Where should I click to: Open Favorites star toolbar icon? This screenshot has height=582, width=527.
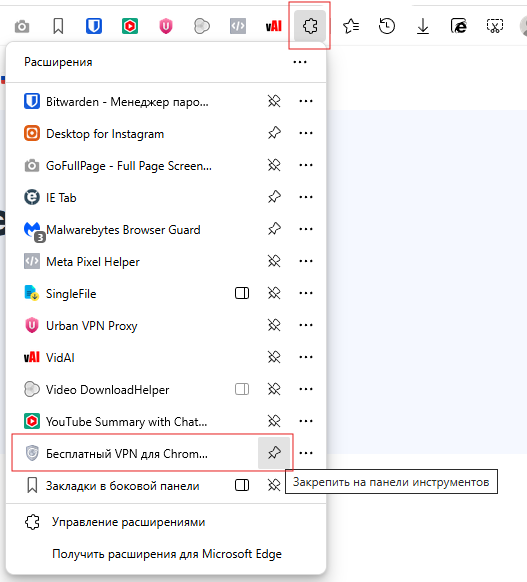point(351,26)
